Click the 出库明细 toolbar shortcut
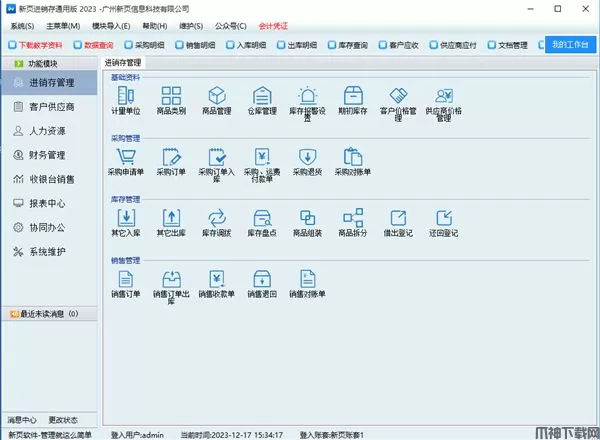The height and width of the screenshot is (440, 600). pos(297,45)
